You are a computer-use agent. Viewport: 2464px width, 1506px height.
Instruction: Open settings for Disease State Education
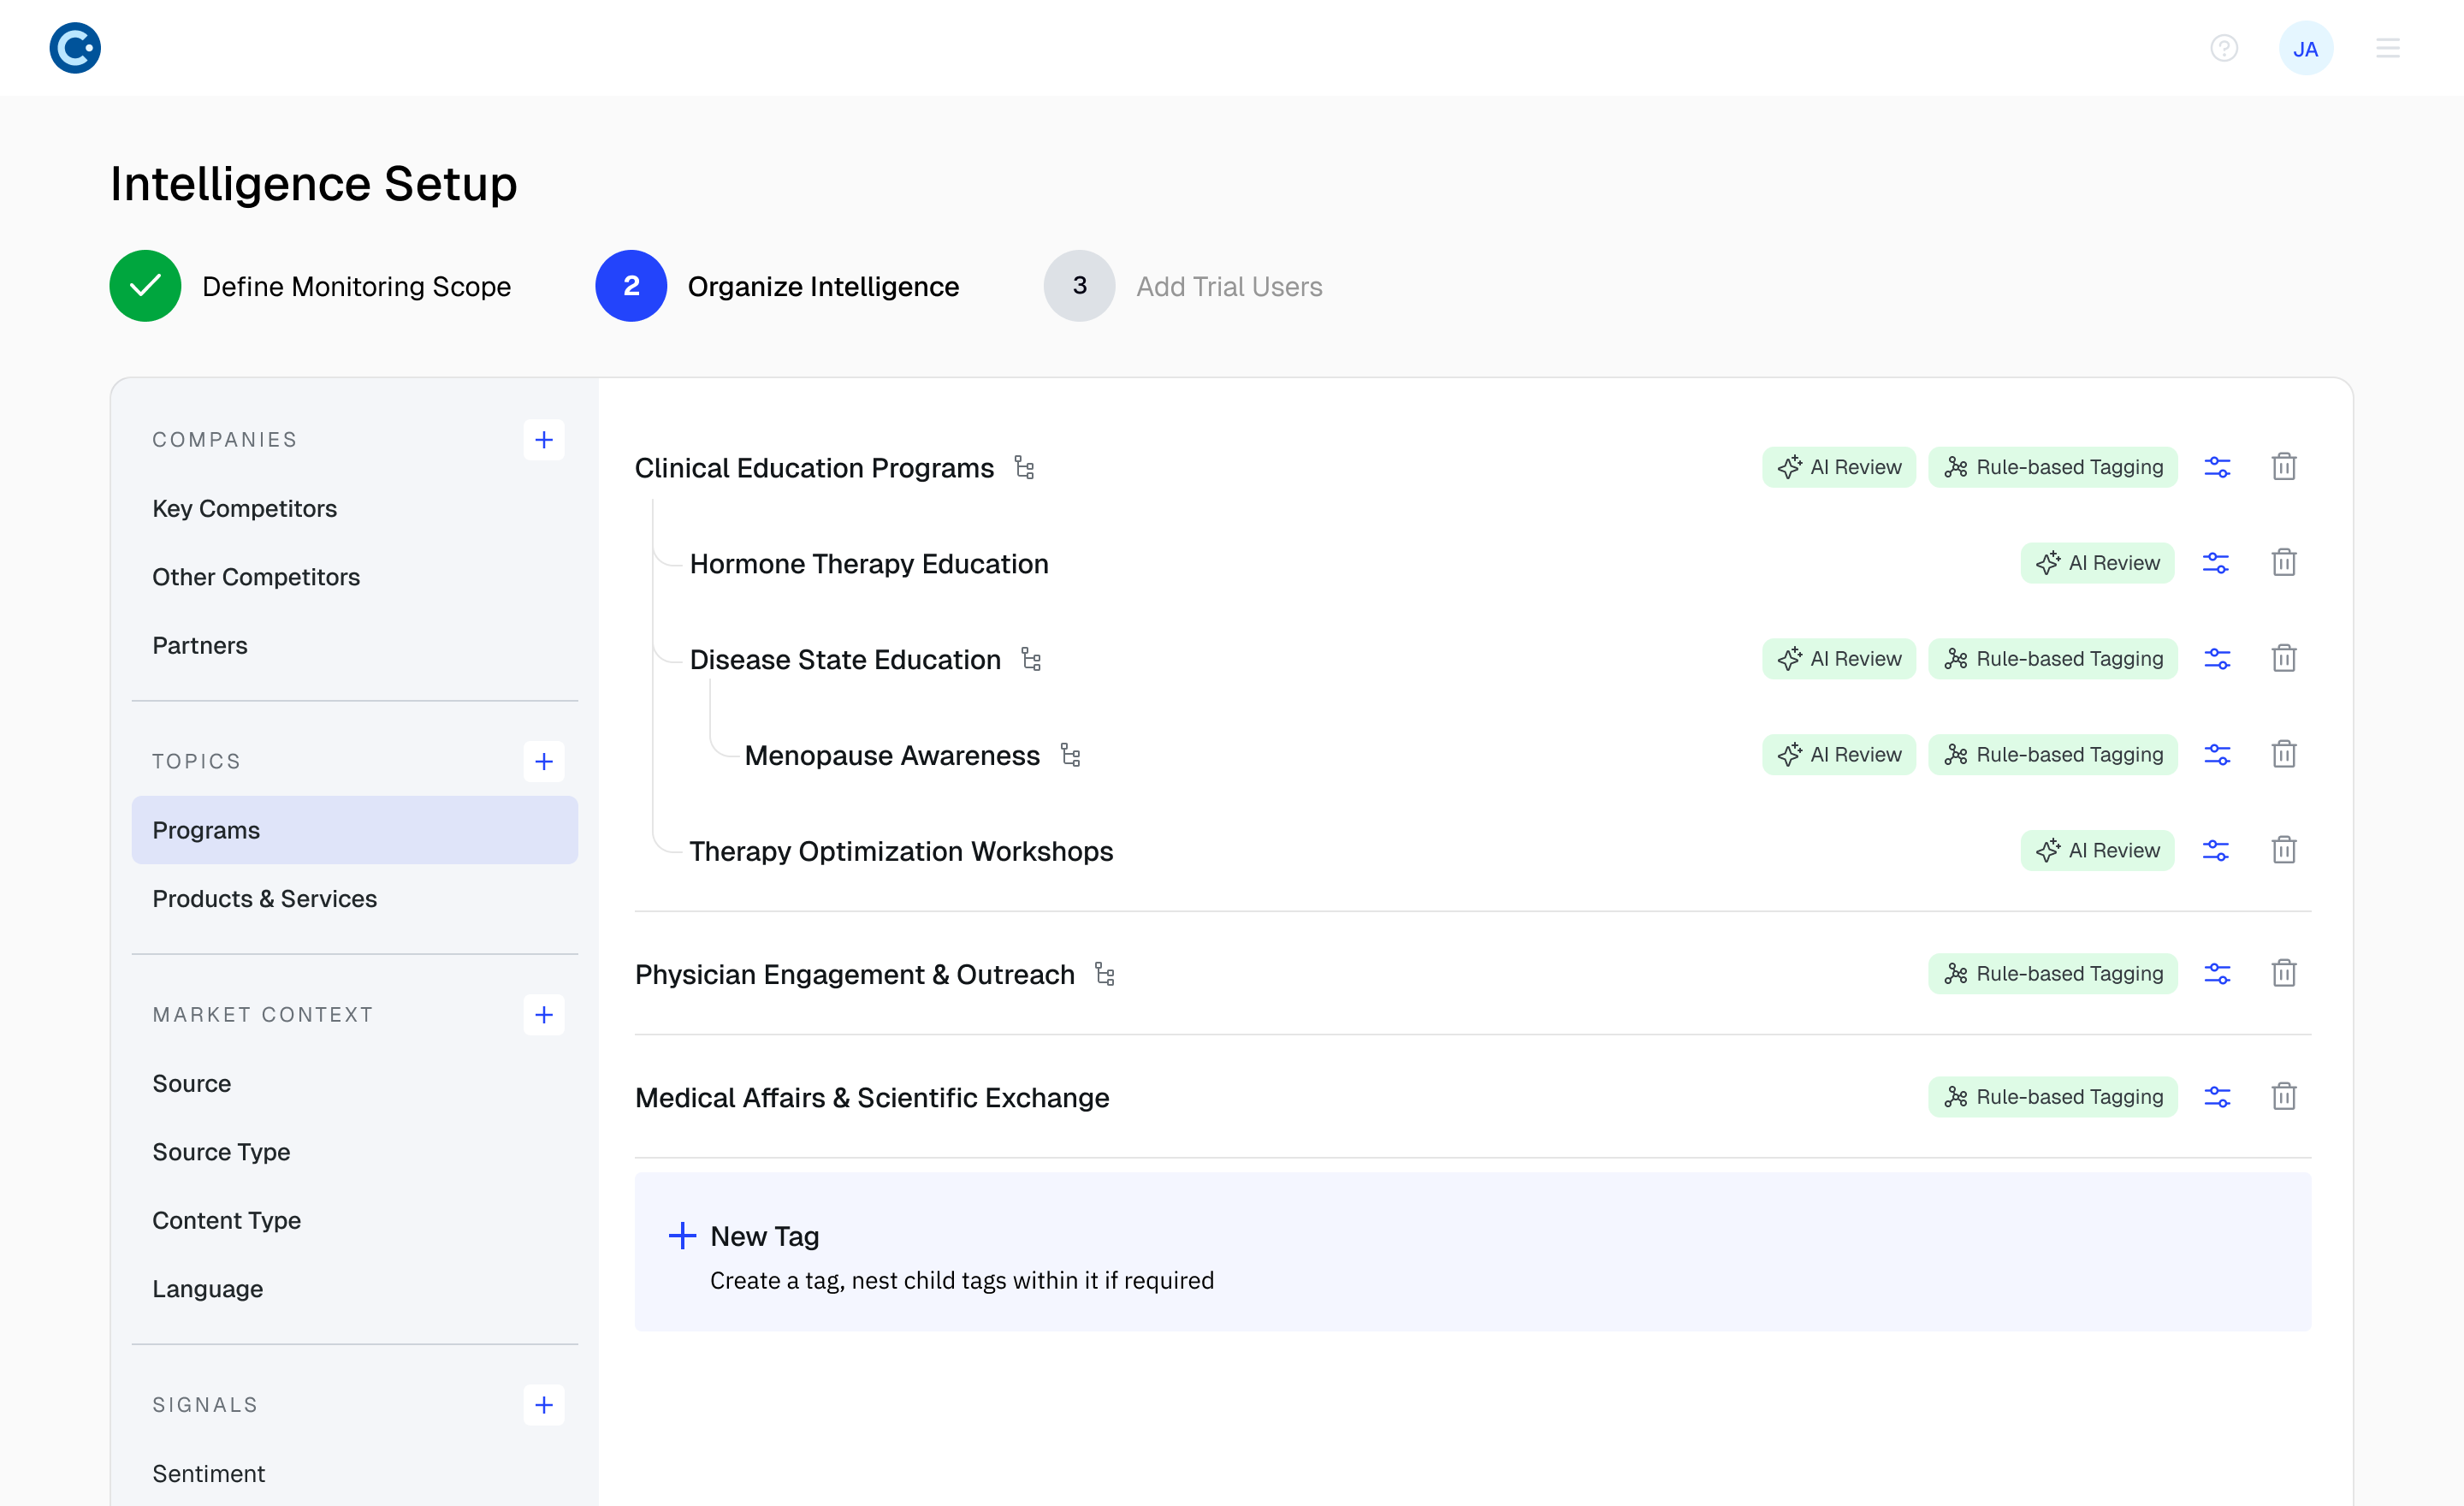(2217, 660)
